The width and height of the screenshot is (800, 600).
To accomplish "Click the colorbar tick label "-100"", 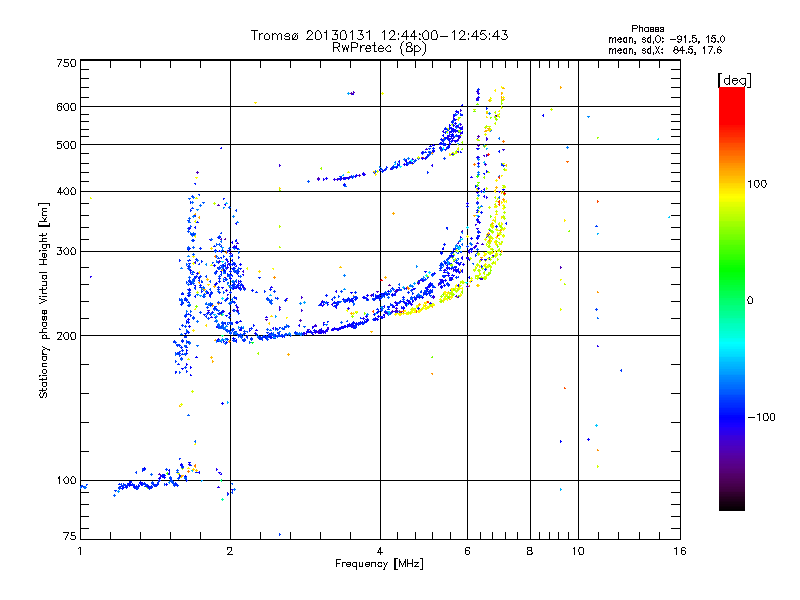I will [761, 417].
